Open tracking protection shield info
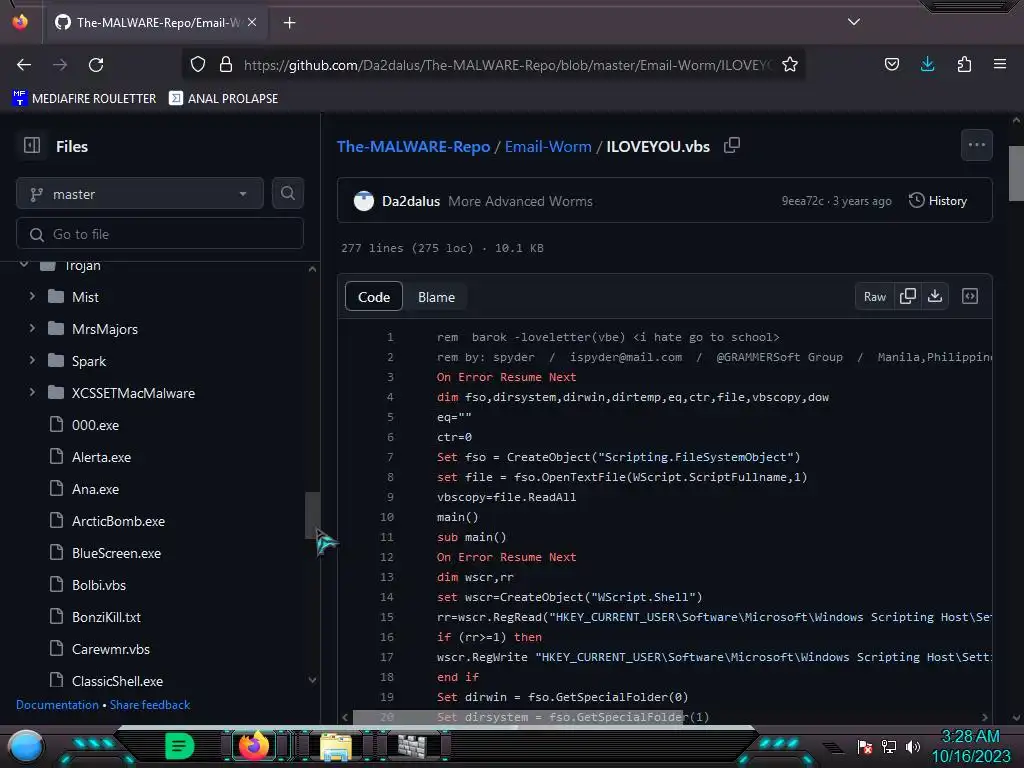 (x=198, y=65)
